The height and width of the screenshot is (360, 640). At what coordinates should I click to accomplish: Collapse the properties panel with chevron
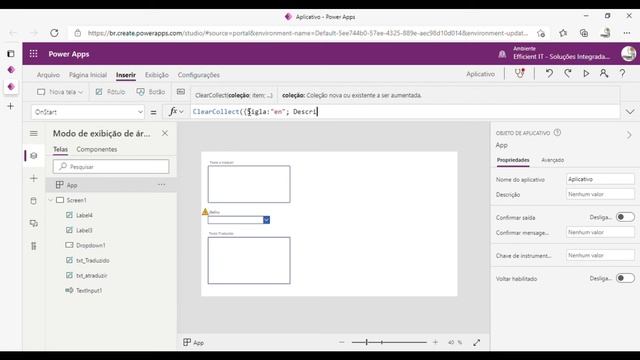coord(629,135)
